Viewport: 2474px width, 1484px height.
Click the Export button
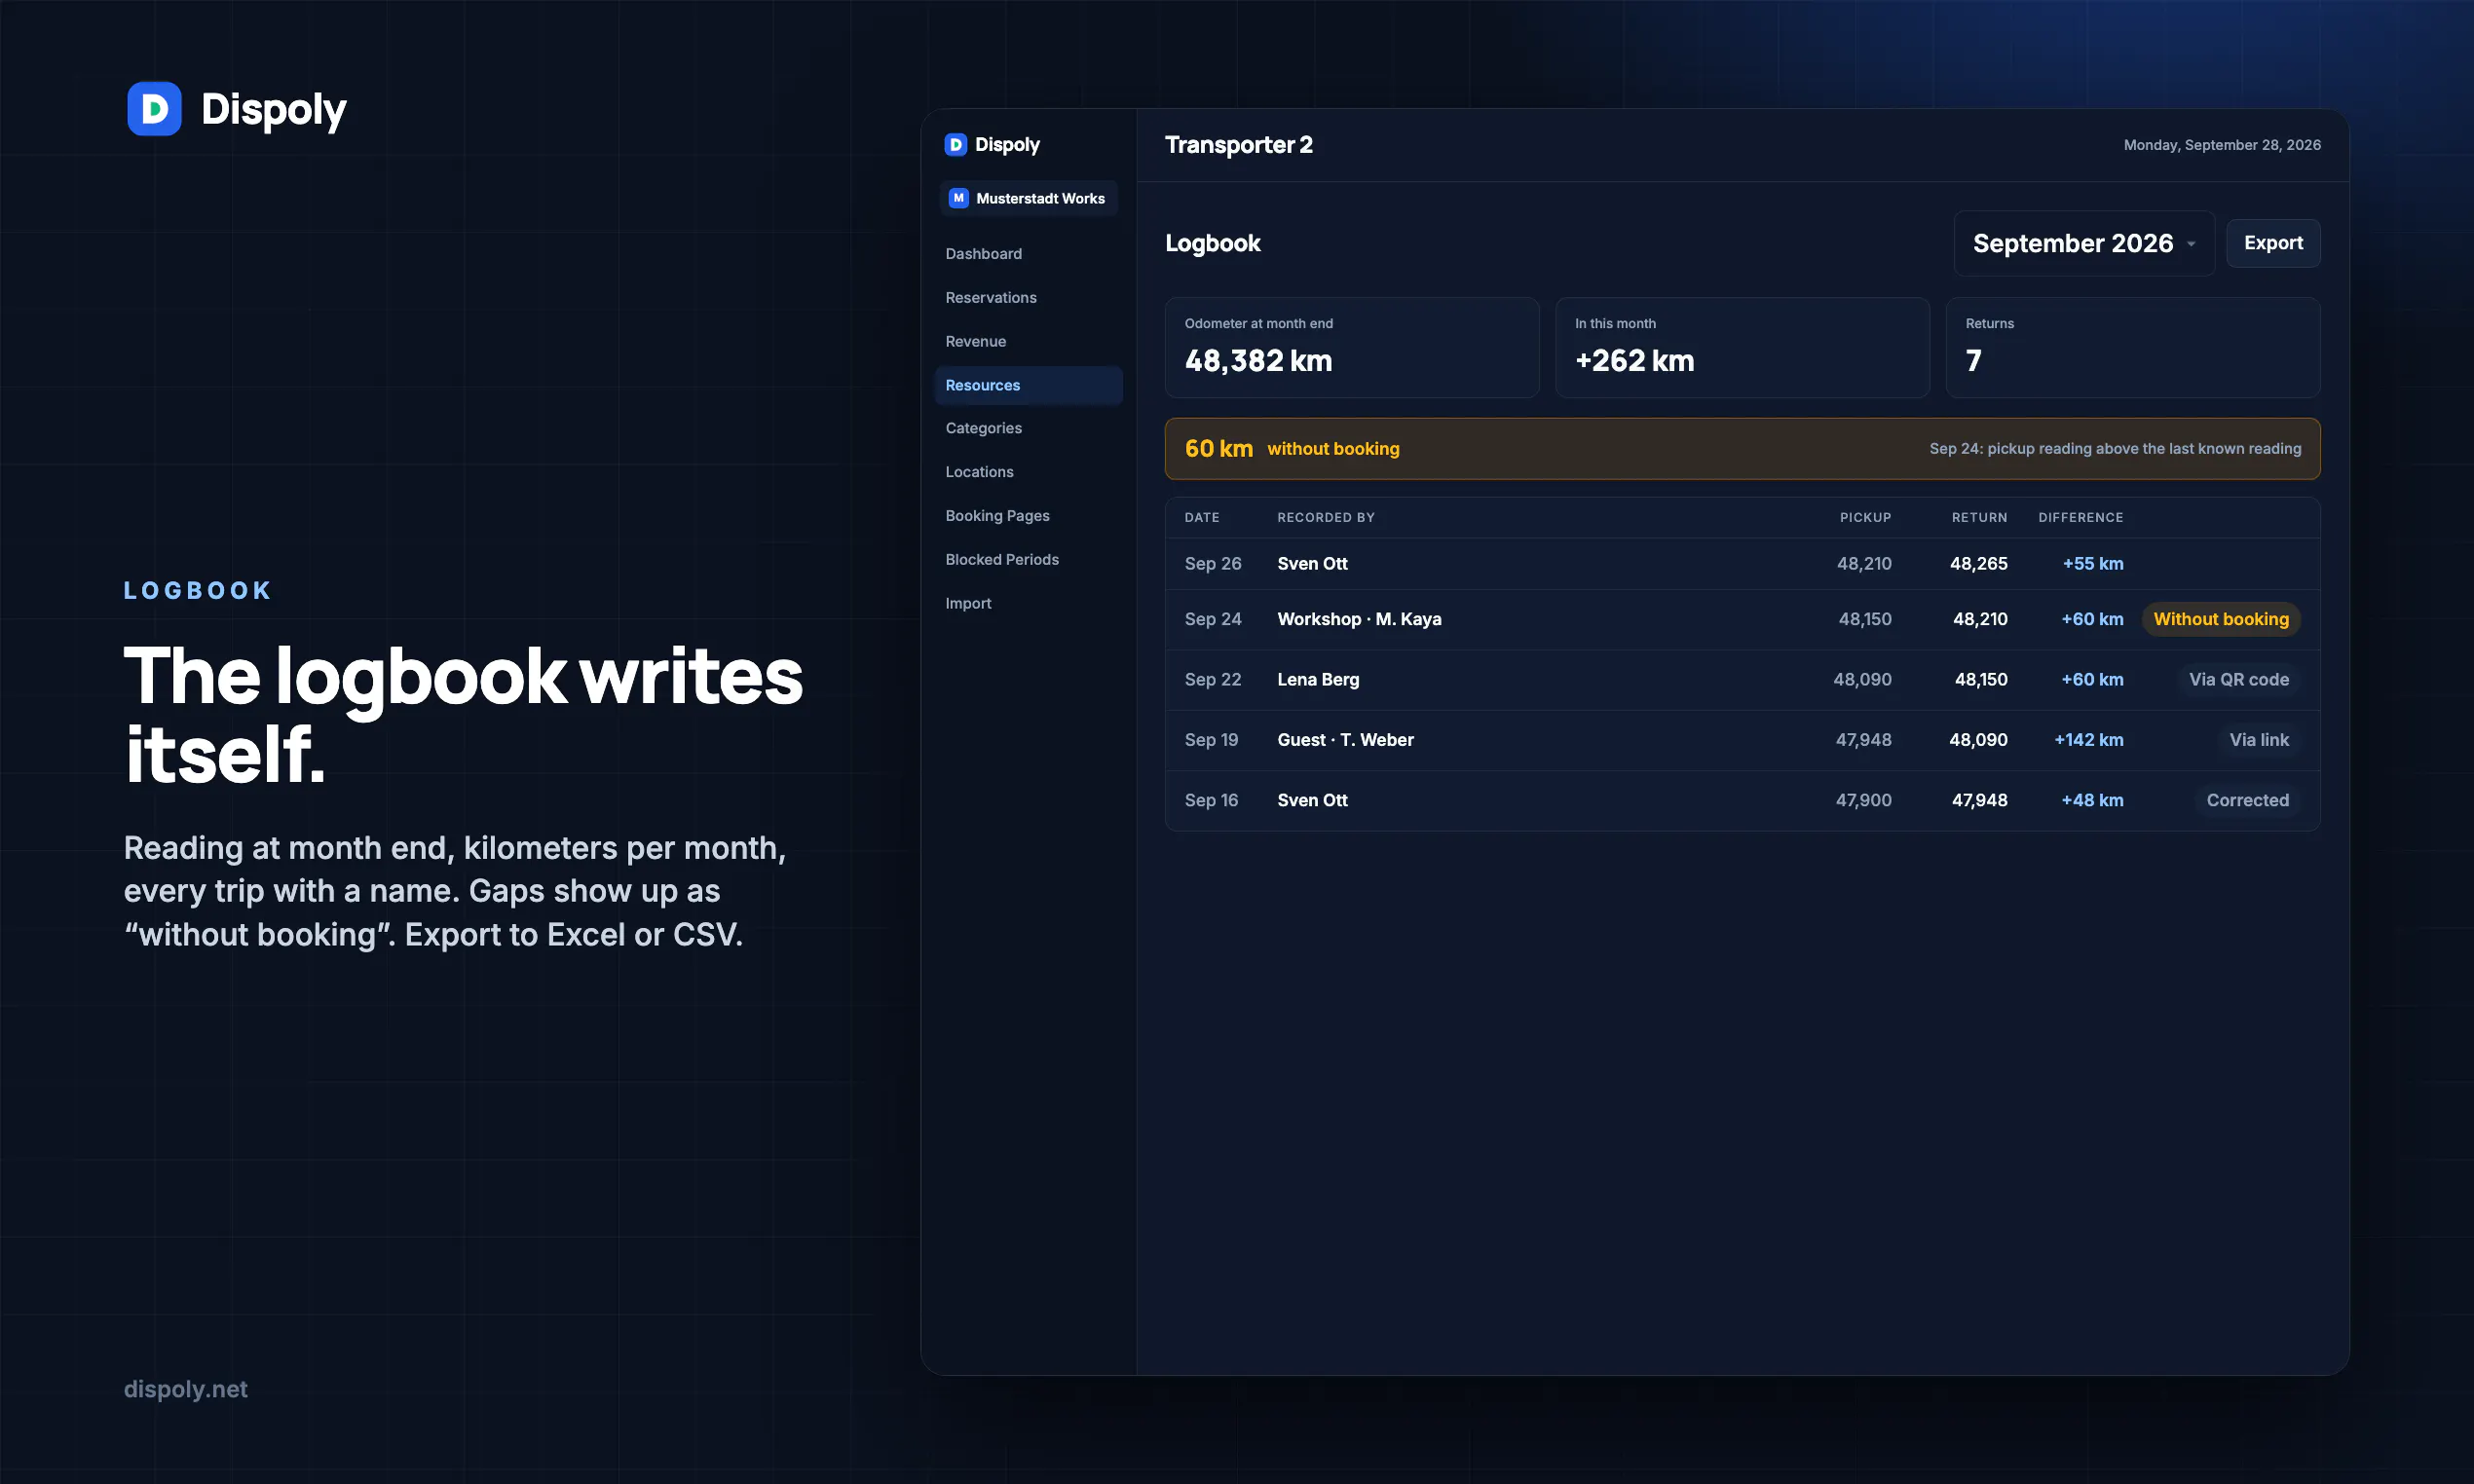tap(2272, 243)
